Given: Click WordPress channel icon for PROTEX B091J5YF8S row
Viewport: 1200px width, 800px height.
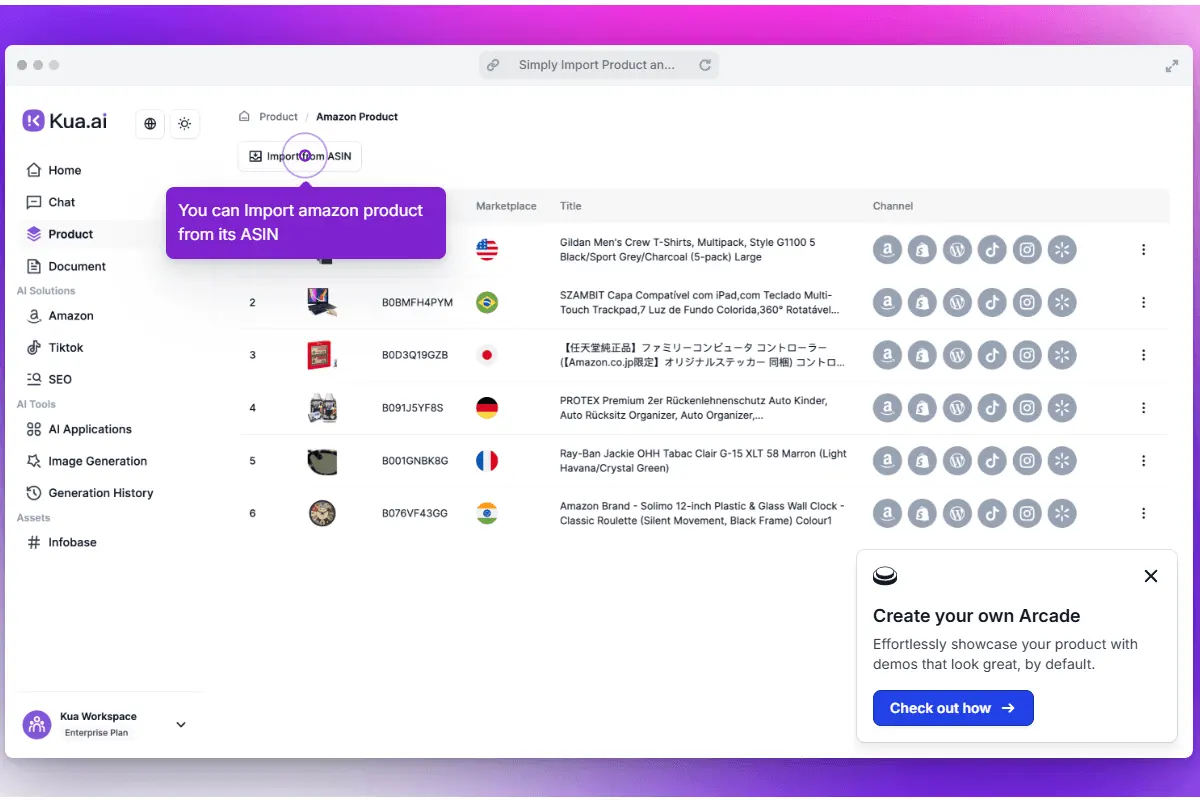Looking at the screenshot, I should click(x=957, y=408).
